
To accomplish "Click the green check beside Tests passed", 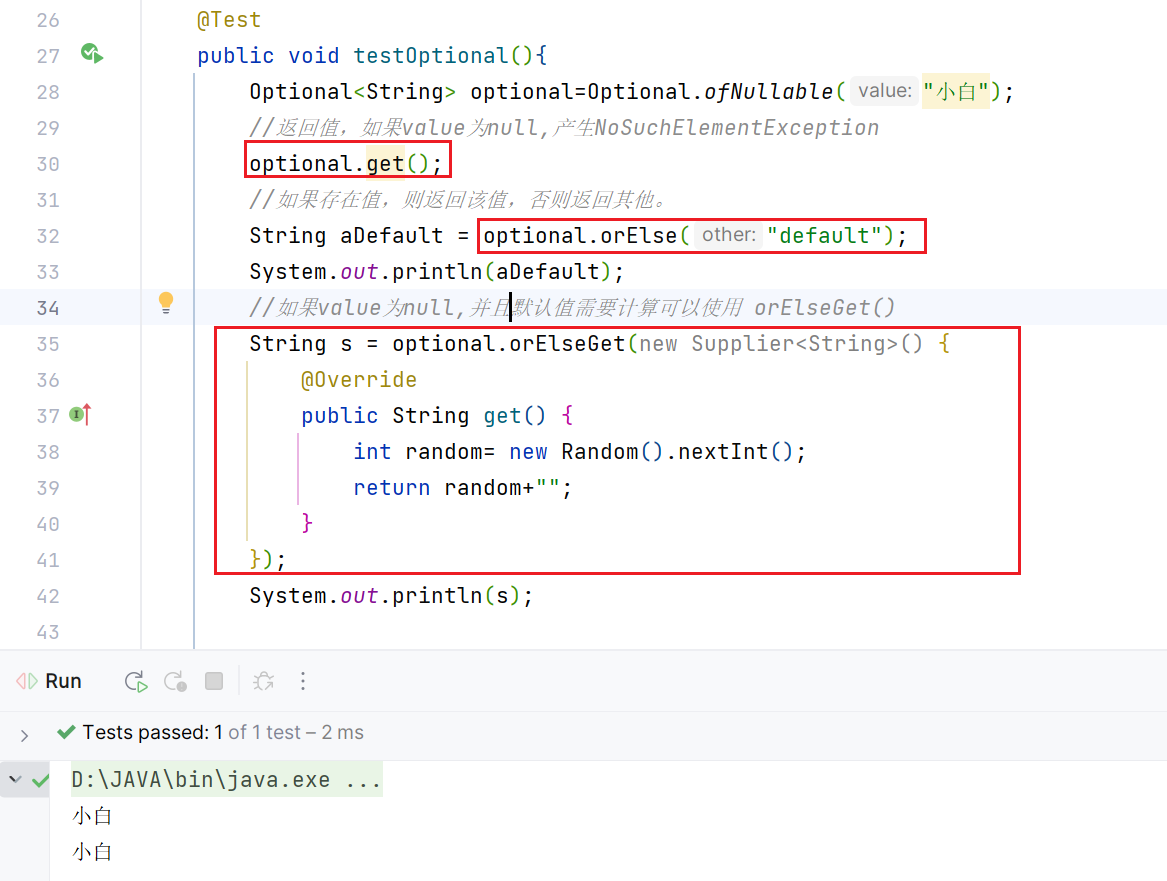I will (x=66, y=732).
